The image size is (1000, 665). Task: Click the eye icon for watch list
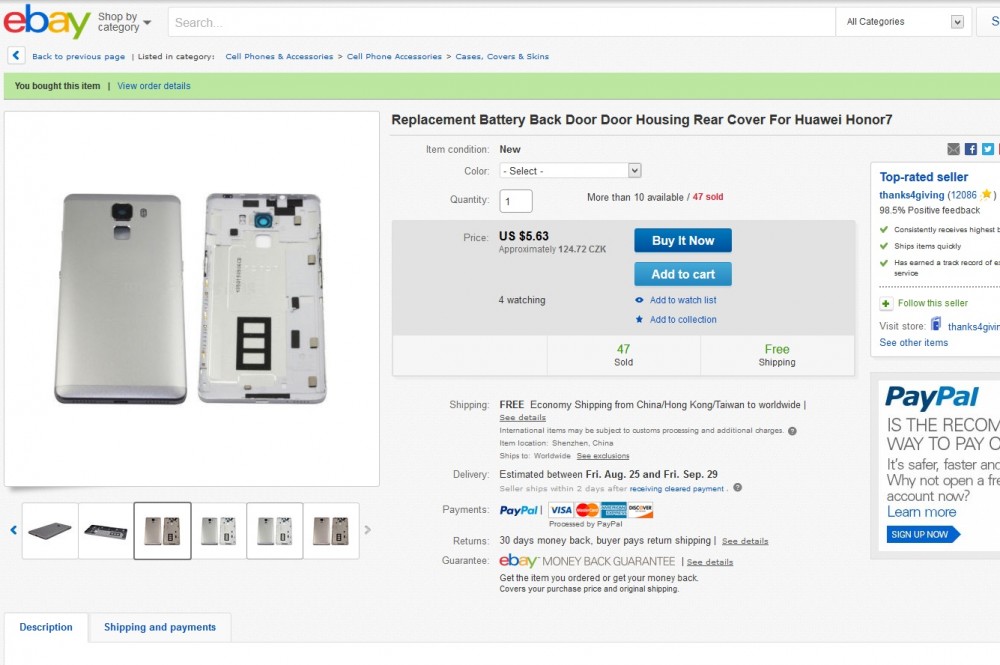click(639, 300)
